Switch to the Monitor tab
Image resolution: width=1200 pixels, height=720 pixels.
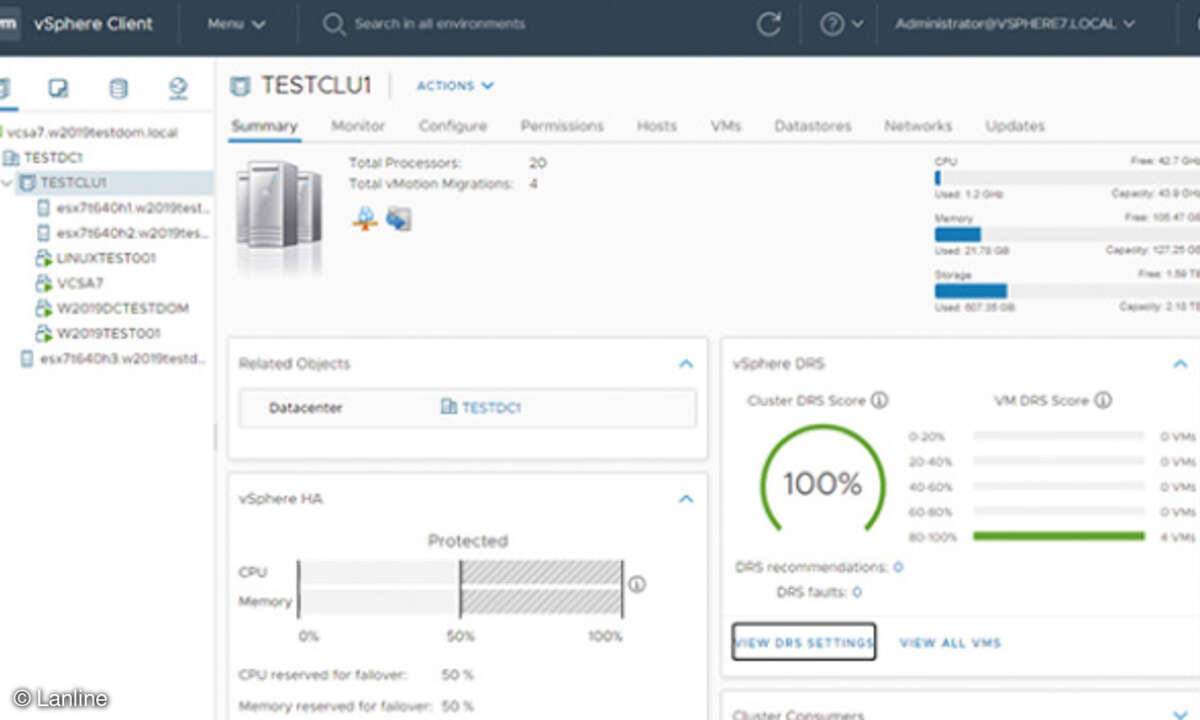tap(358, 126)
